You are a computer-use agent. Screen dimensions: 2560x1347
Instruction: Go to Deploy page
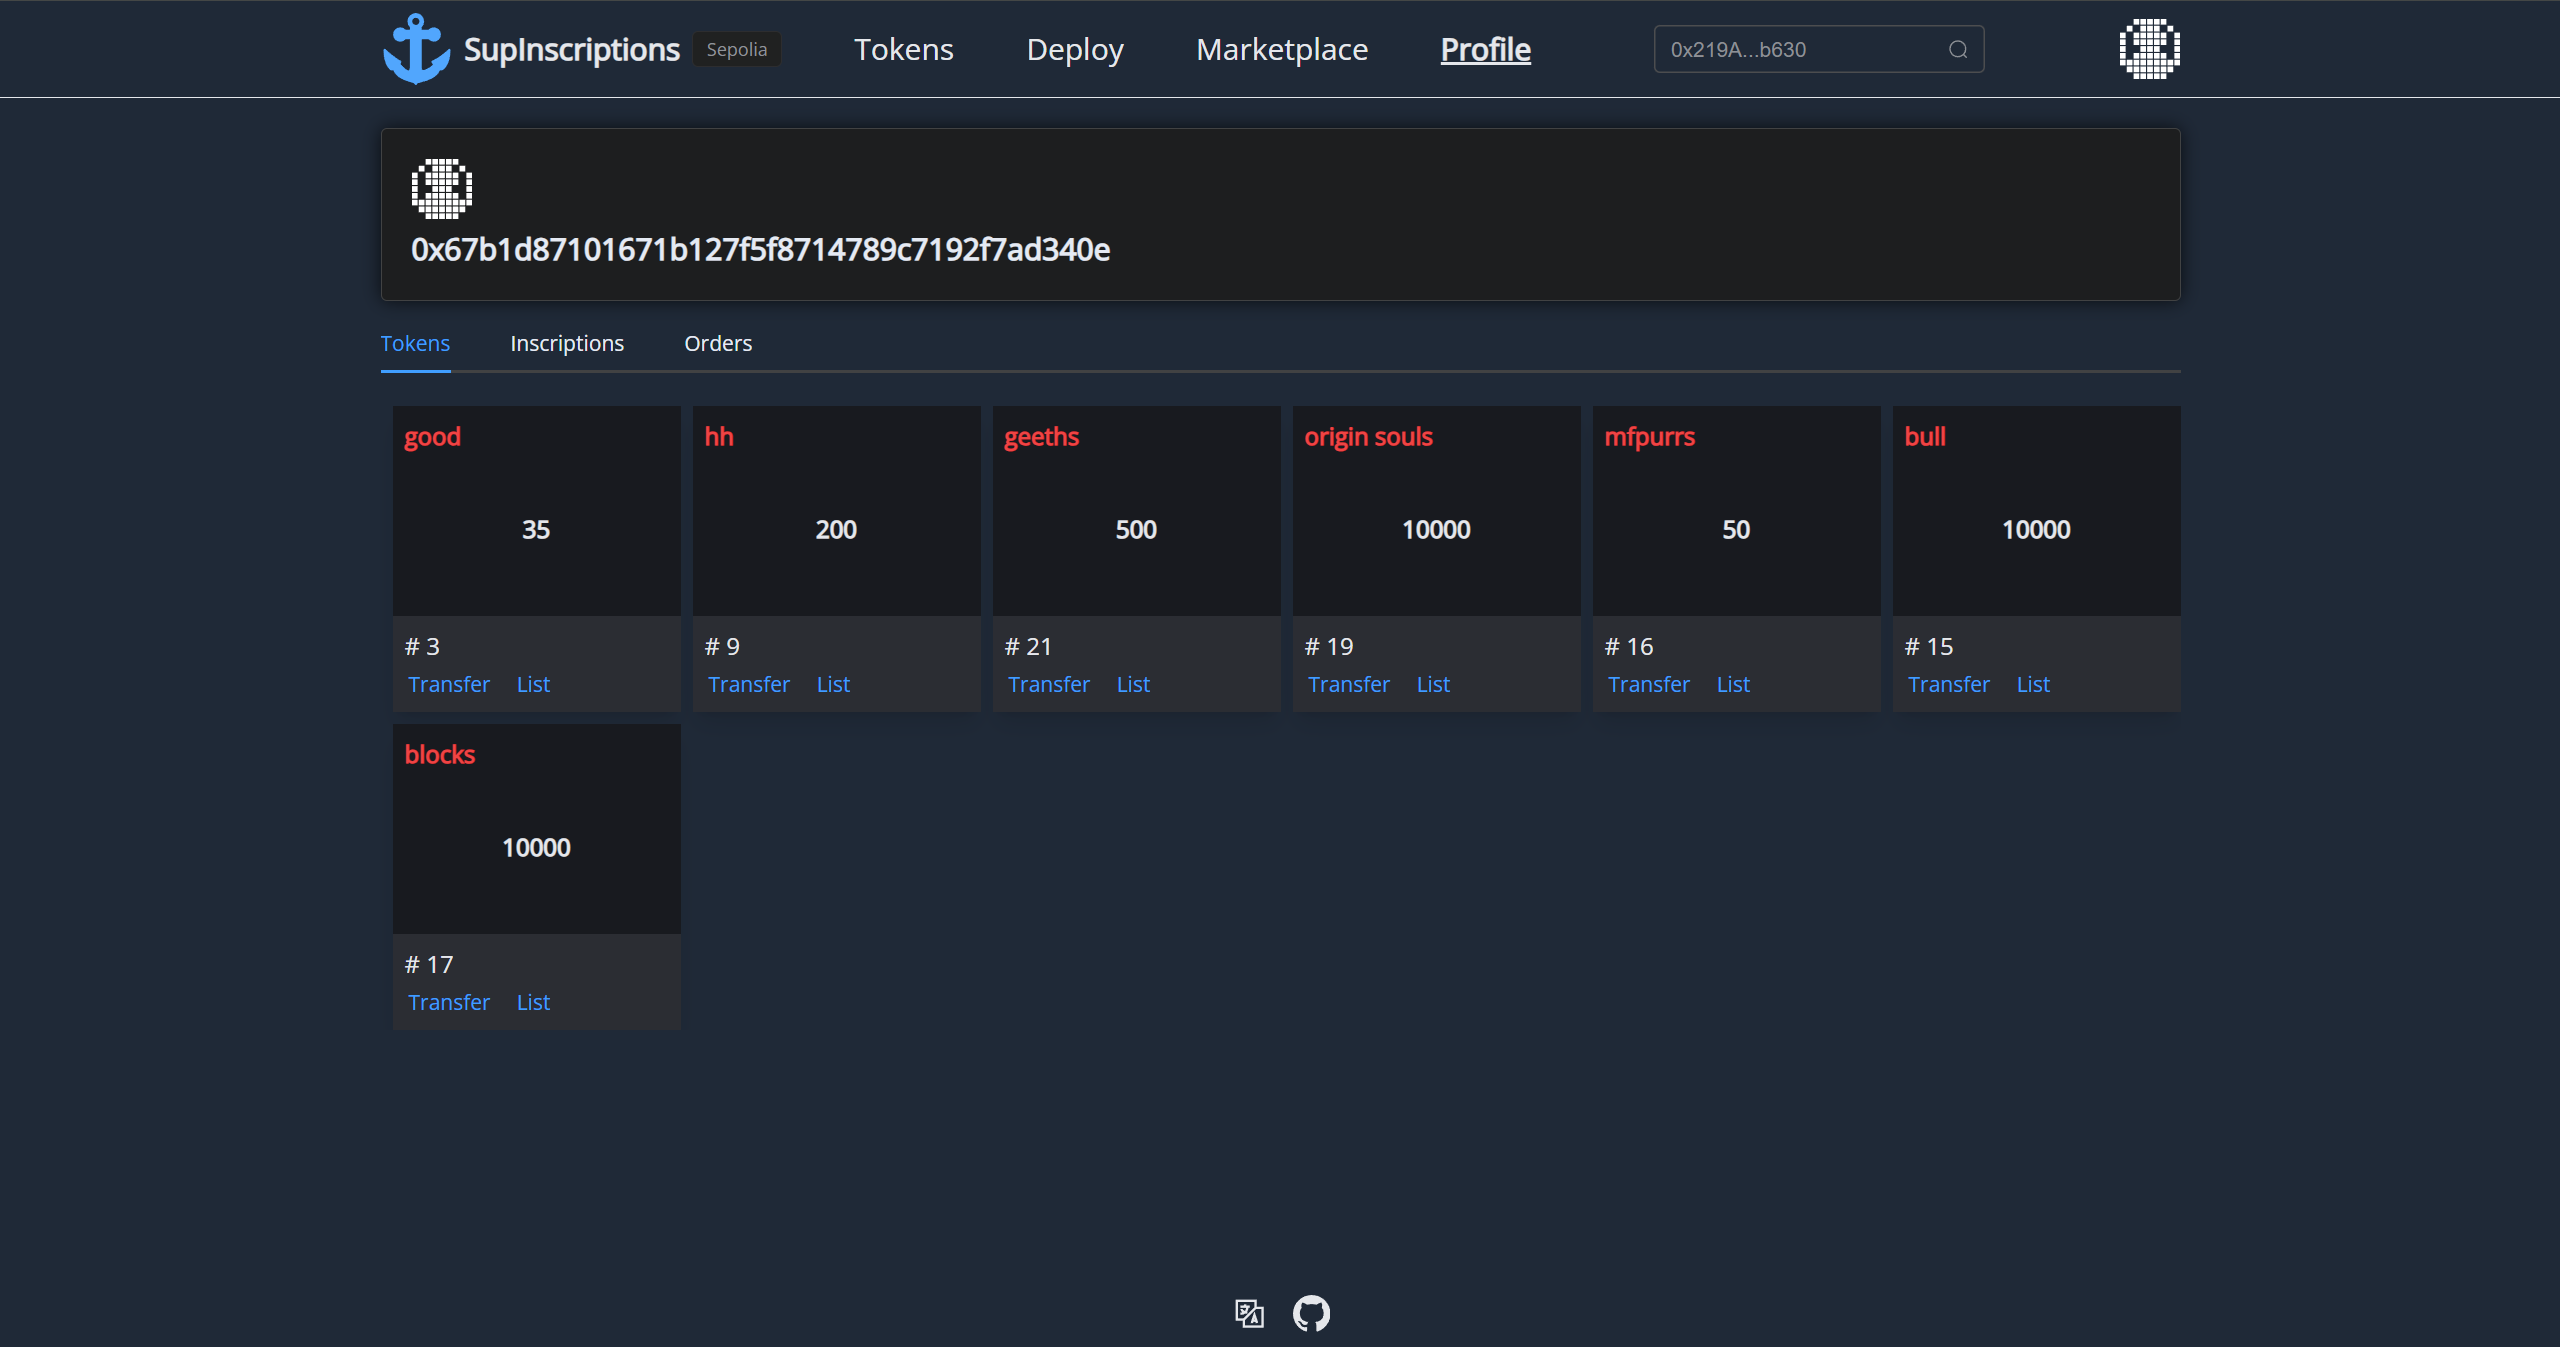click(1075, 49)
